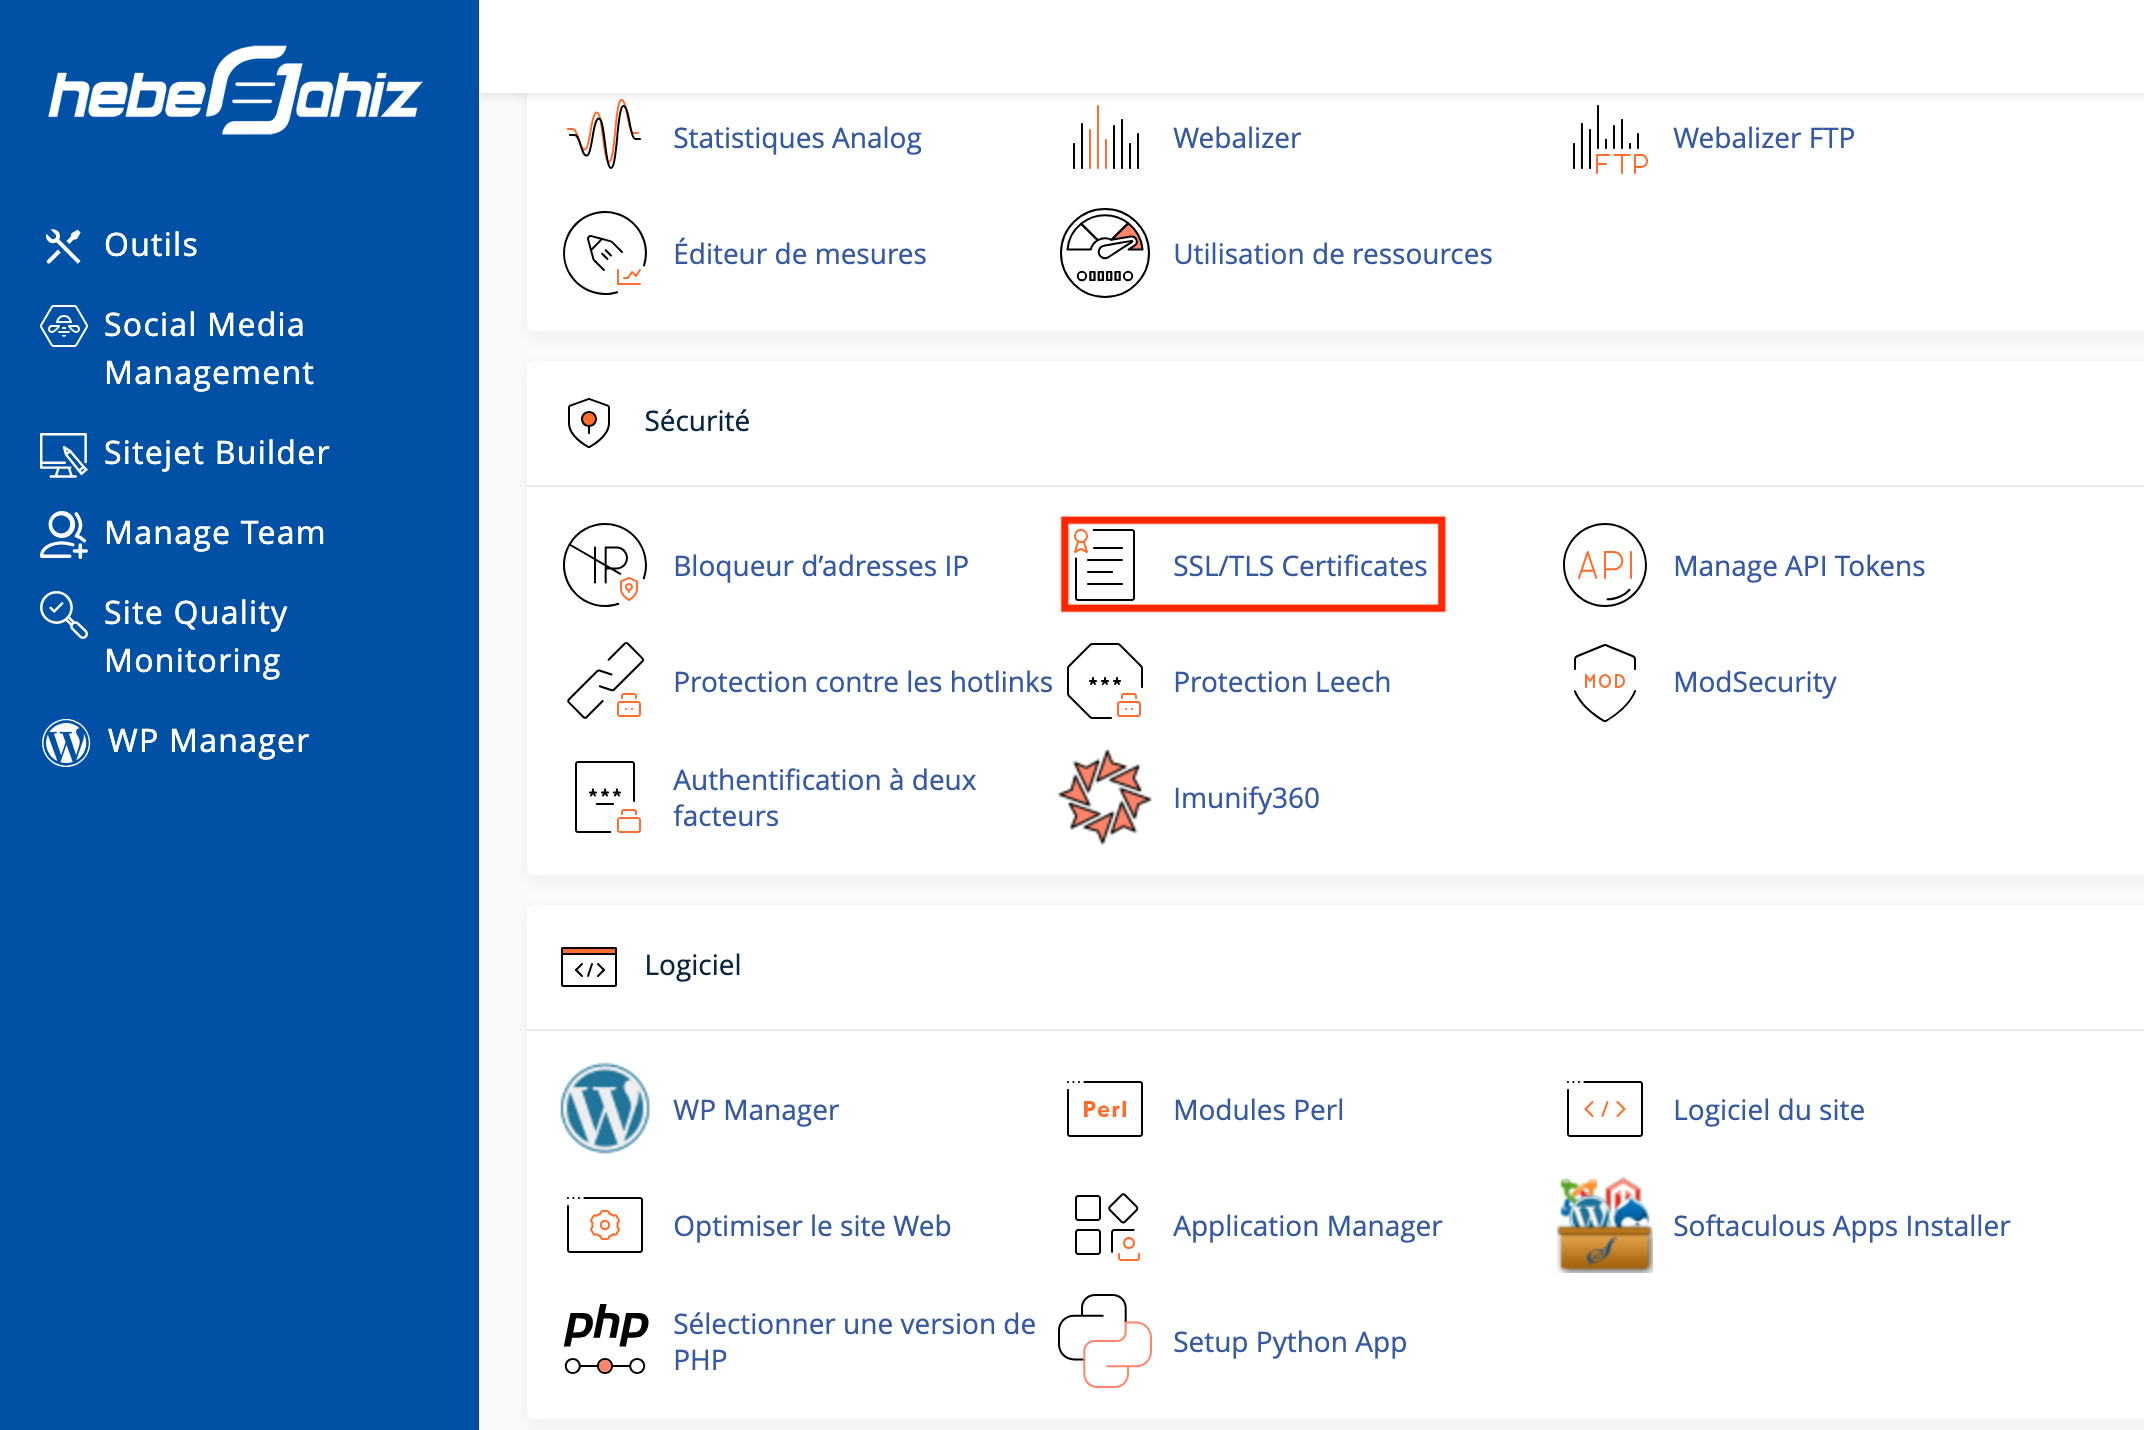Open the Application Manager link
Image resolution: width=2144 pixels, height=1430 pixels.
(1307, 1225)
